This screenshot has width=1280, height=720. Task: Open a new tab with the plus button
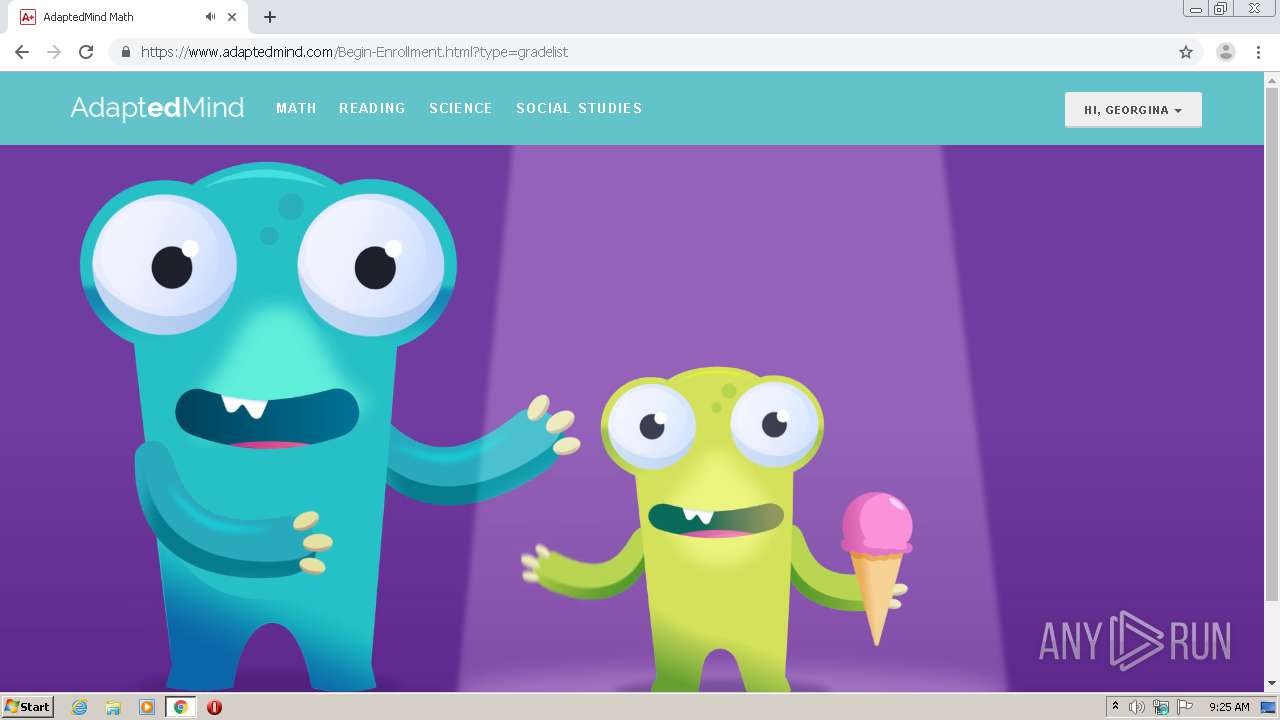[x=270, y=17]
